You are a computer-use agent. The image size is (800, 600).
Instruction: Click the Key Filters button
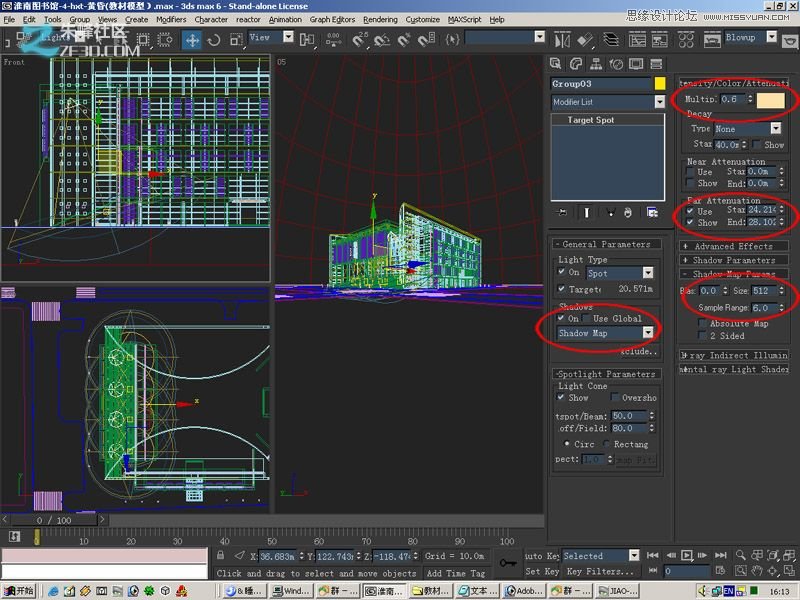tap(601, 572)
